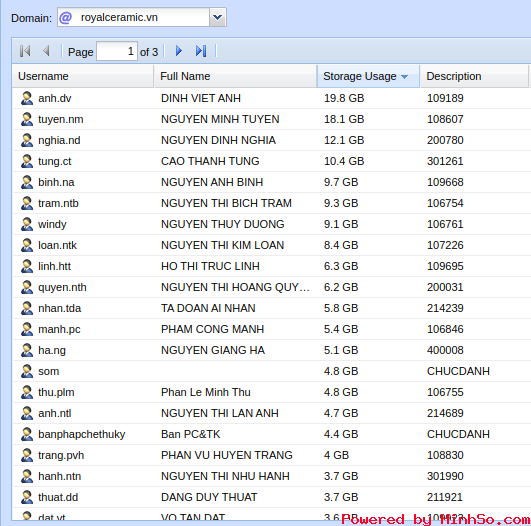Screen dimensions: 531x526
Task: Click the user icon for ha.ng
Action: (27, 350)
